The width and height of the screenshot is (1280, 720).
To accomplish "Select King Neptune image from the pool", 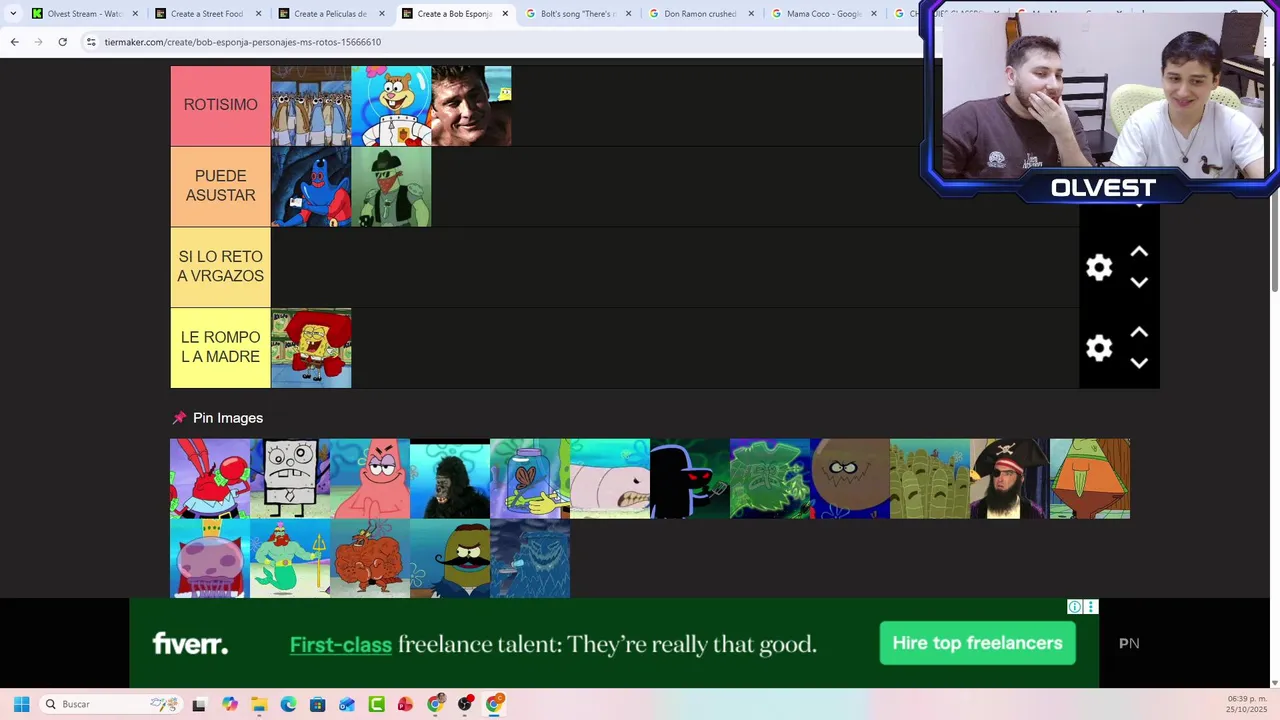I will (x=290, y=558).
